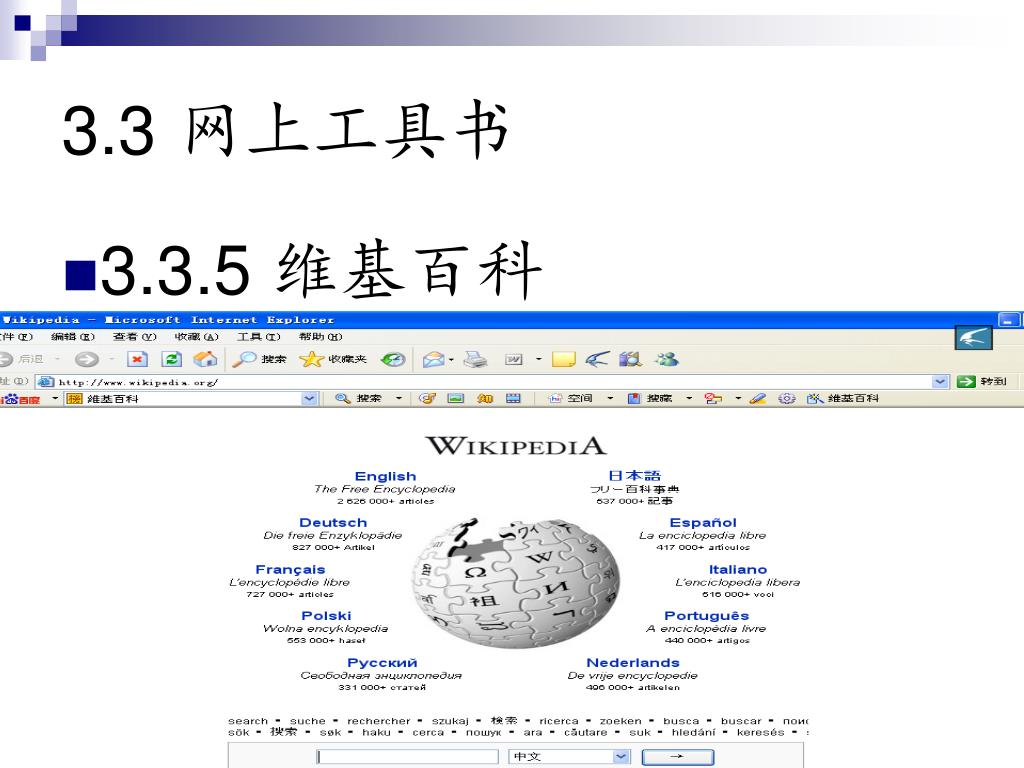Open the Nederlands Wikipedia link
1024x768 pixels.
point(633,663)
